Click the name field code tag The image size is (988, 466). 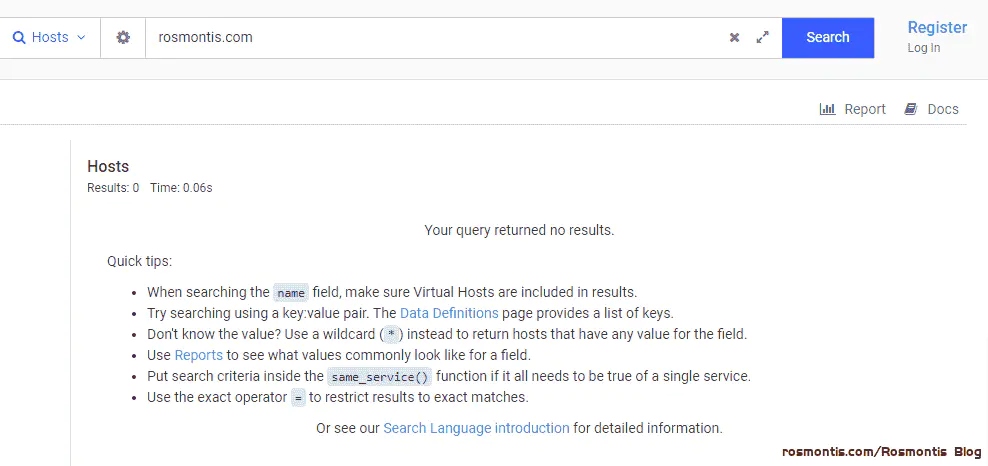tap(290, 293)
